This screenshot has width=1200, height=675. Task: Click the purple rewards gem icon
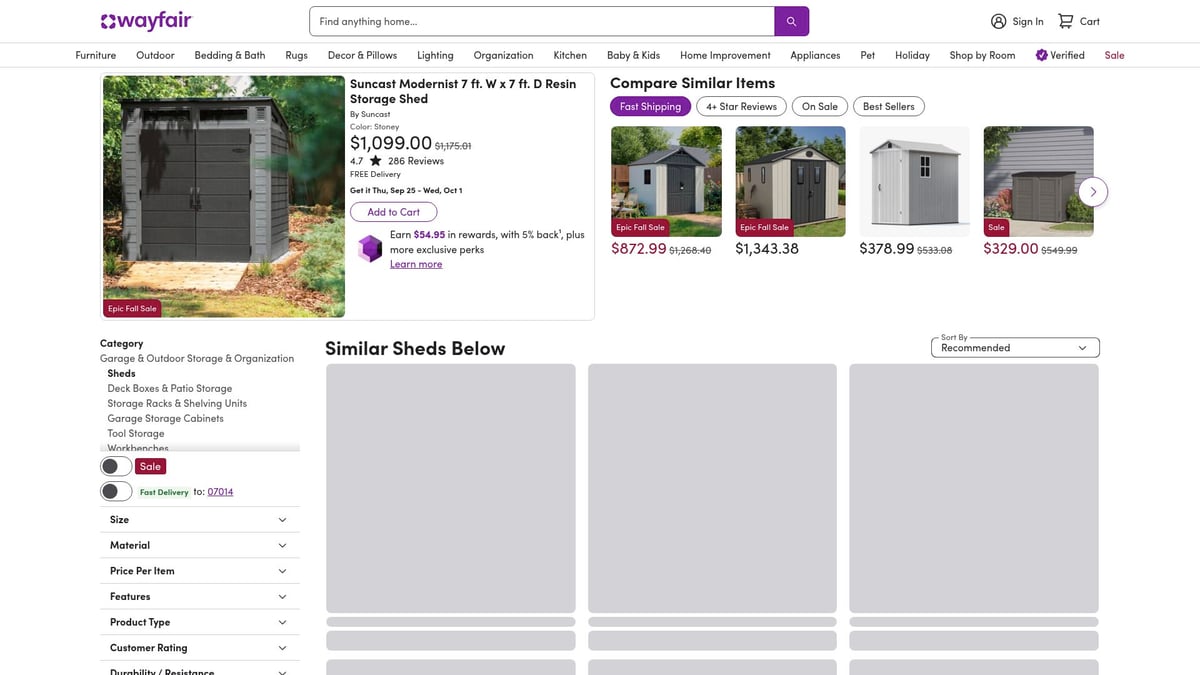point(370,248)
